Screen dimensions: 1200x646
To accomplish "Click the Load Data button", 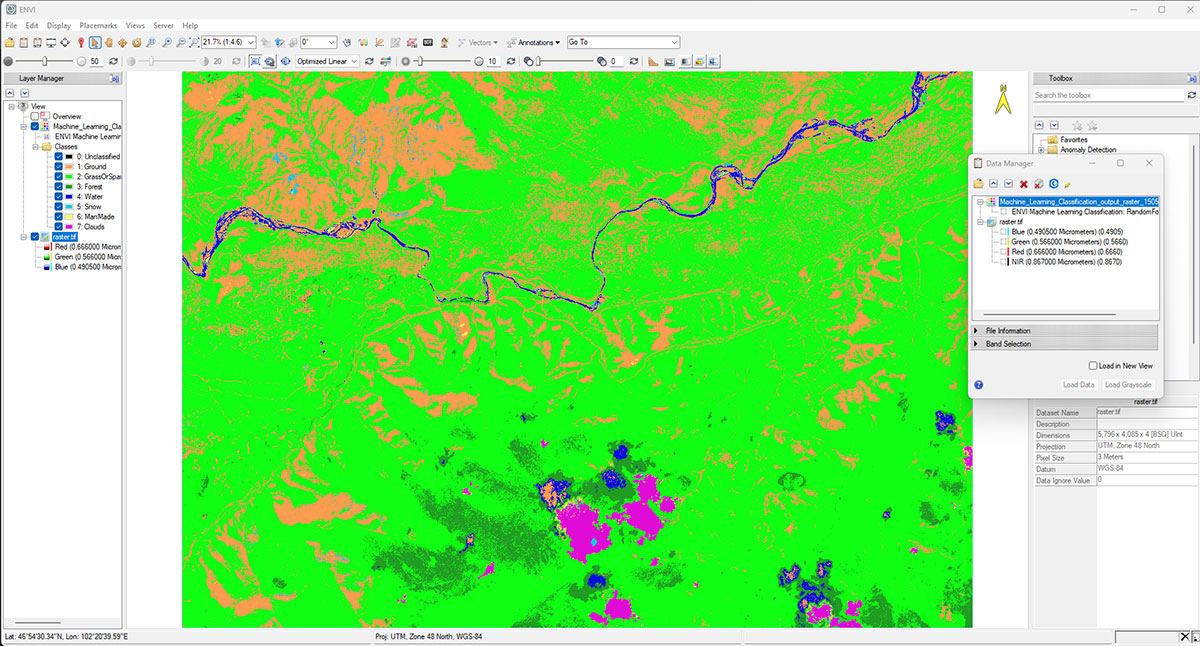I will click(x=1079, y=385).
